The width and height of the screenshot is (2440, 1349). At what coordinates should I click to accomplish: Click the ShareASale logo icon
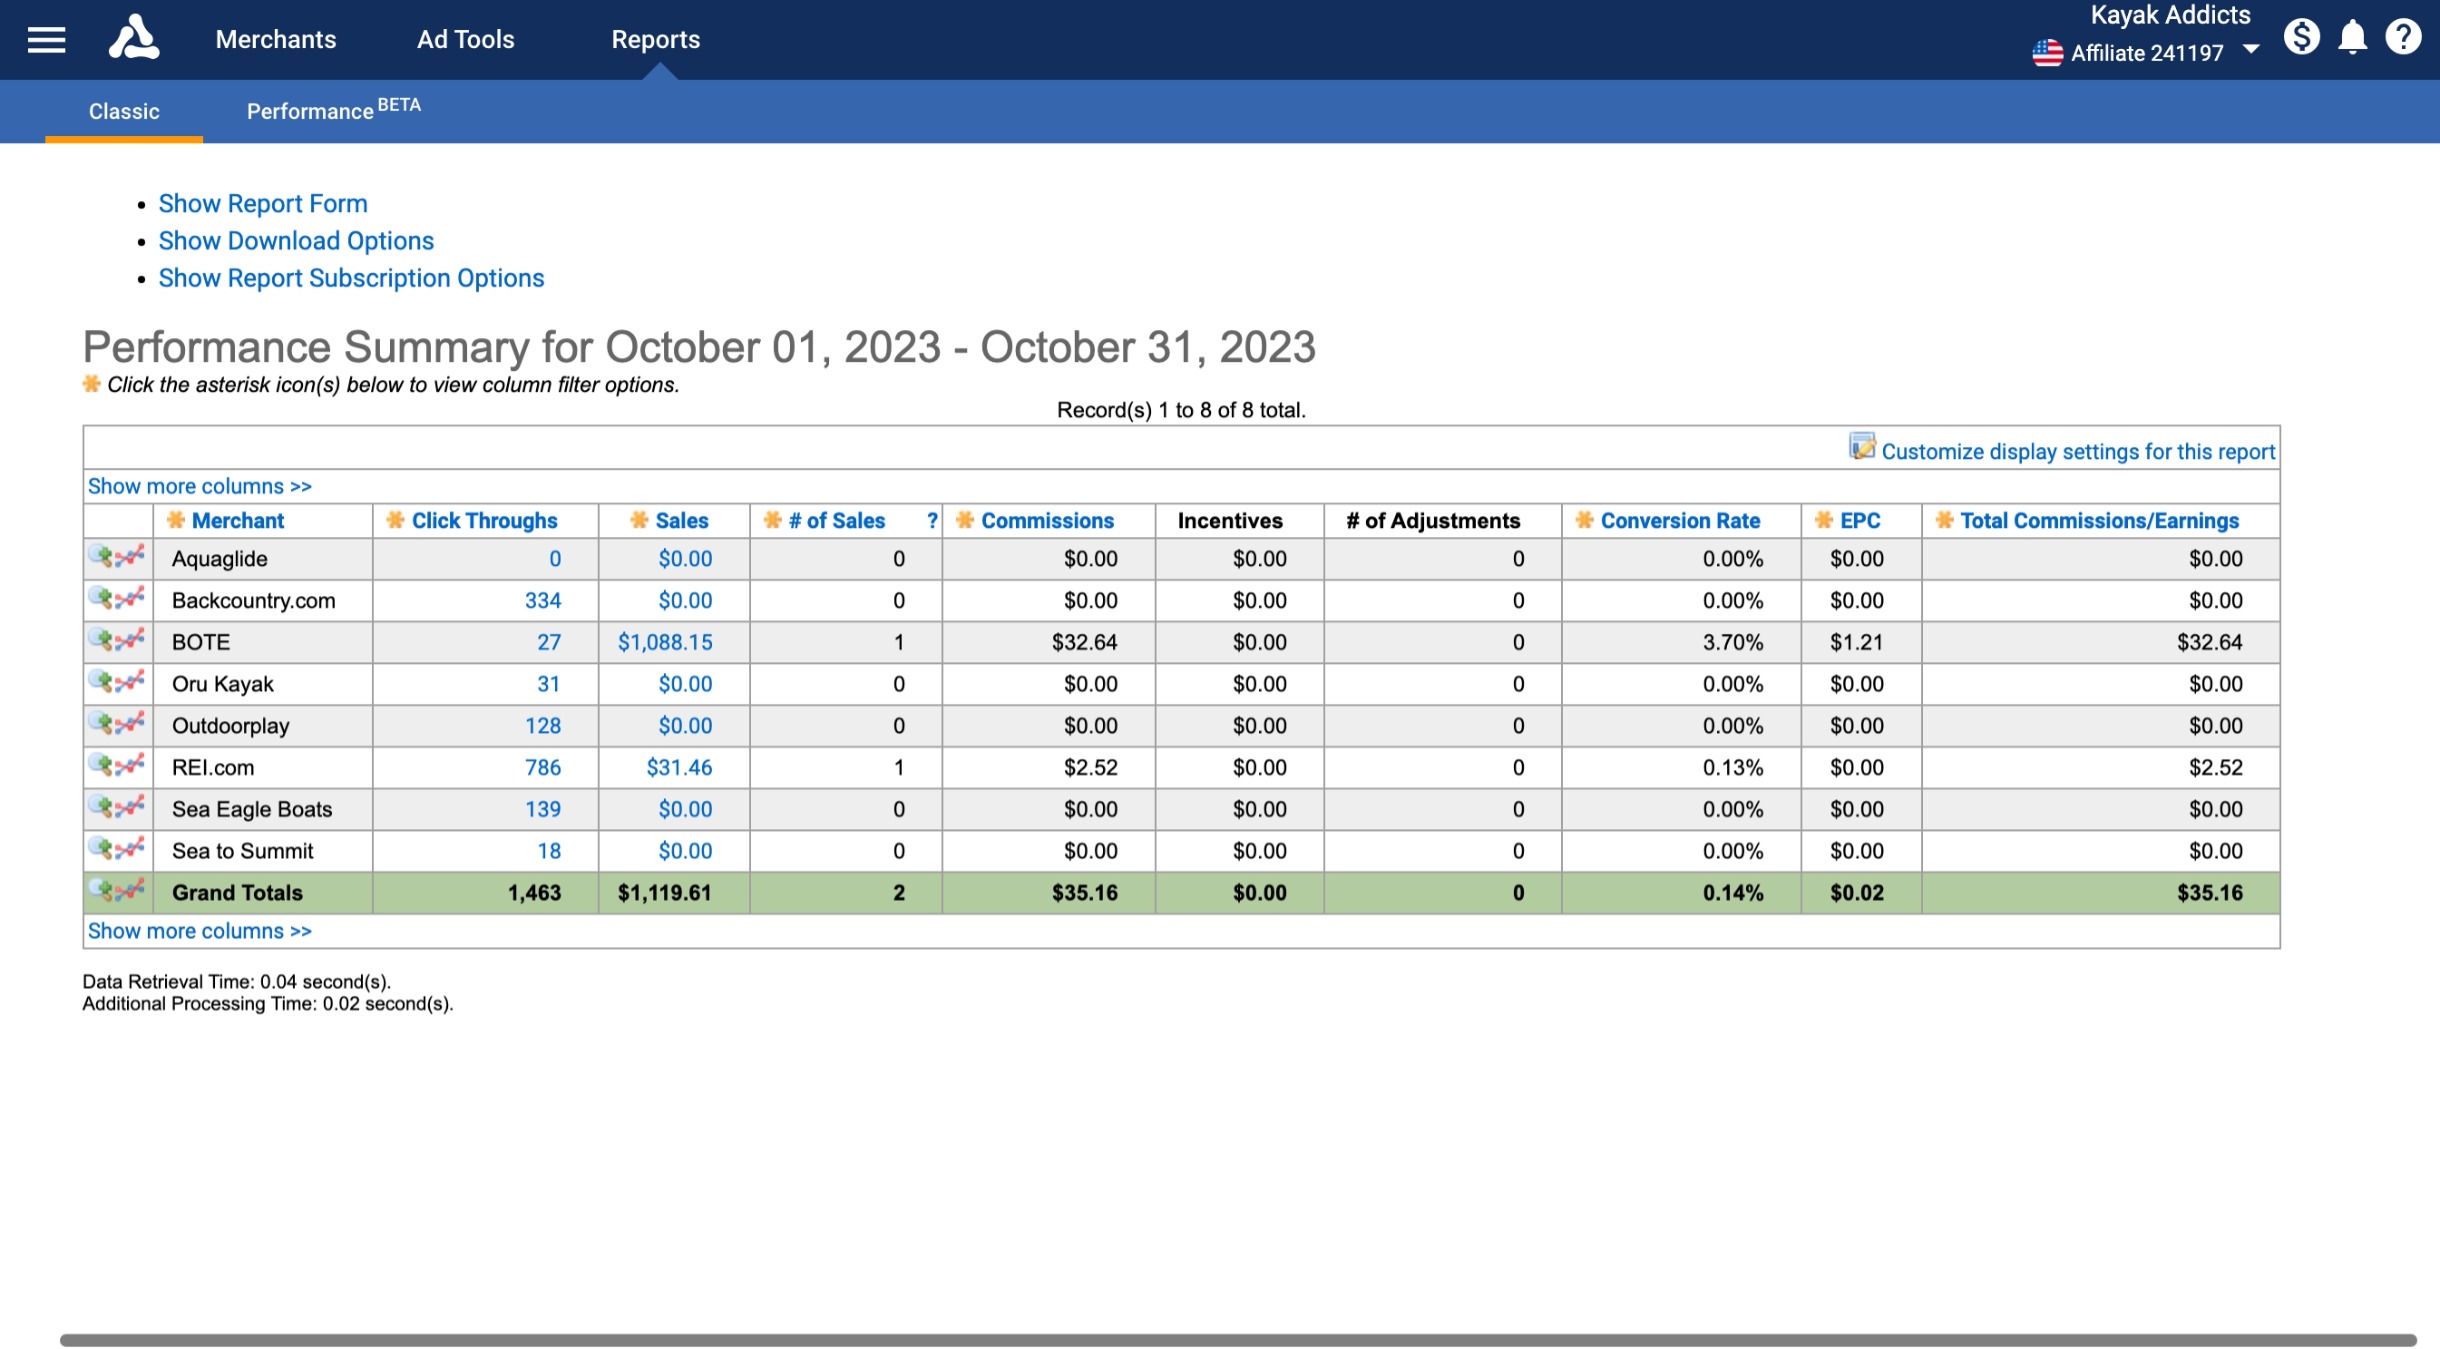pos(134,38)
